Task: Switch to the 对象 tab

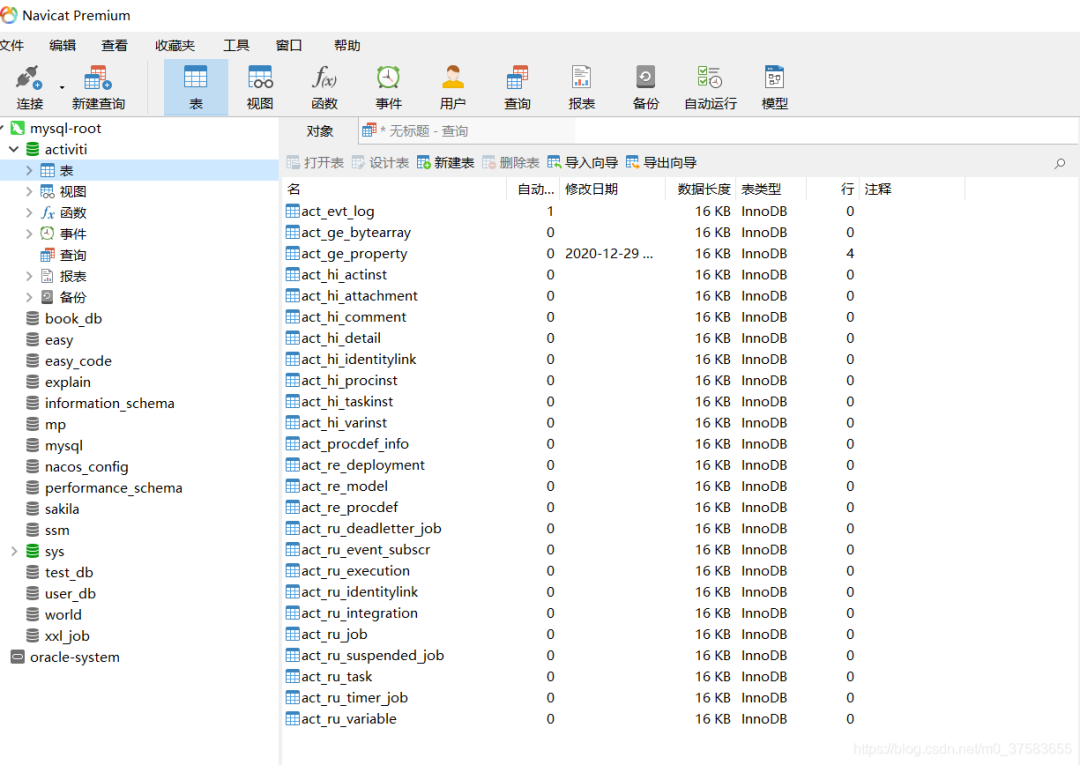Action: pos(320,131)
